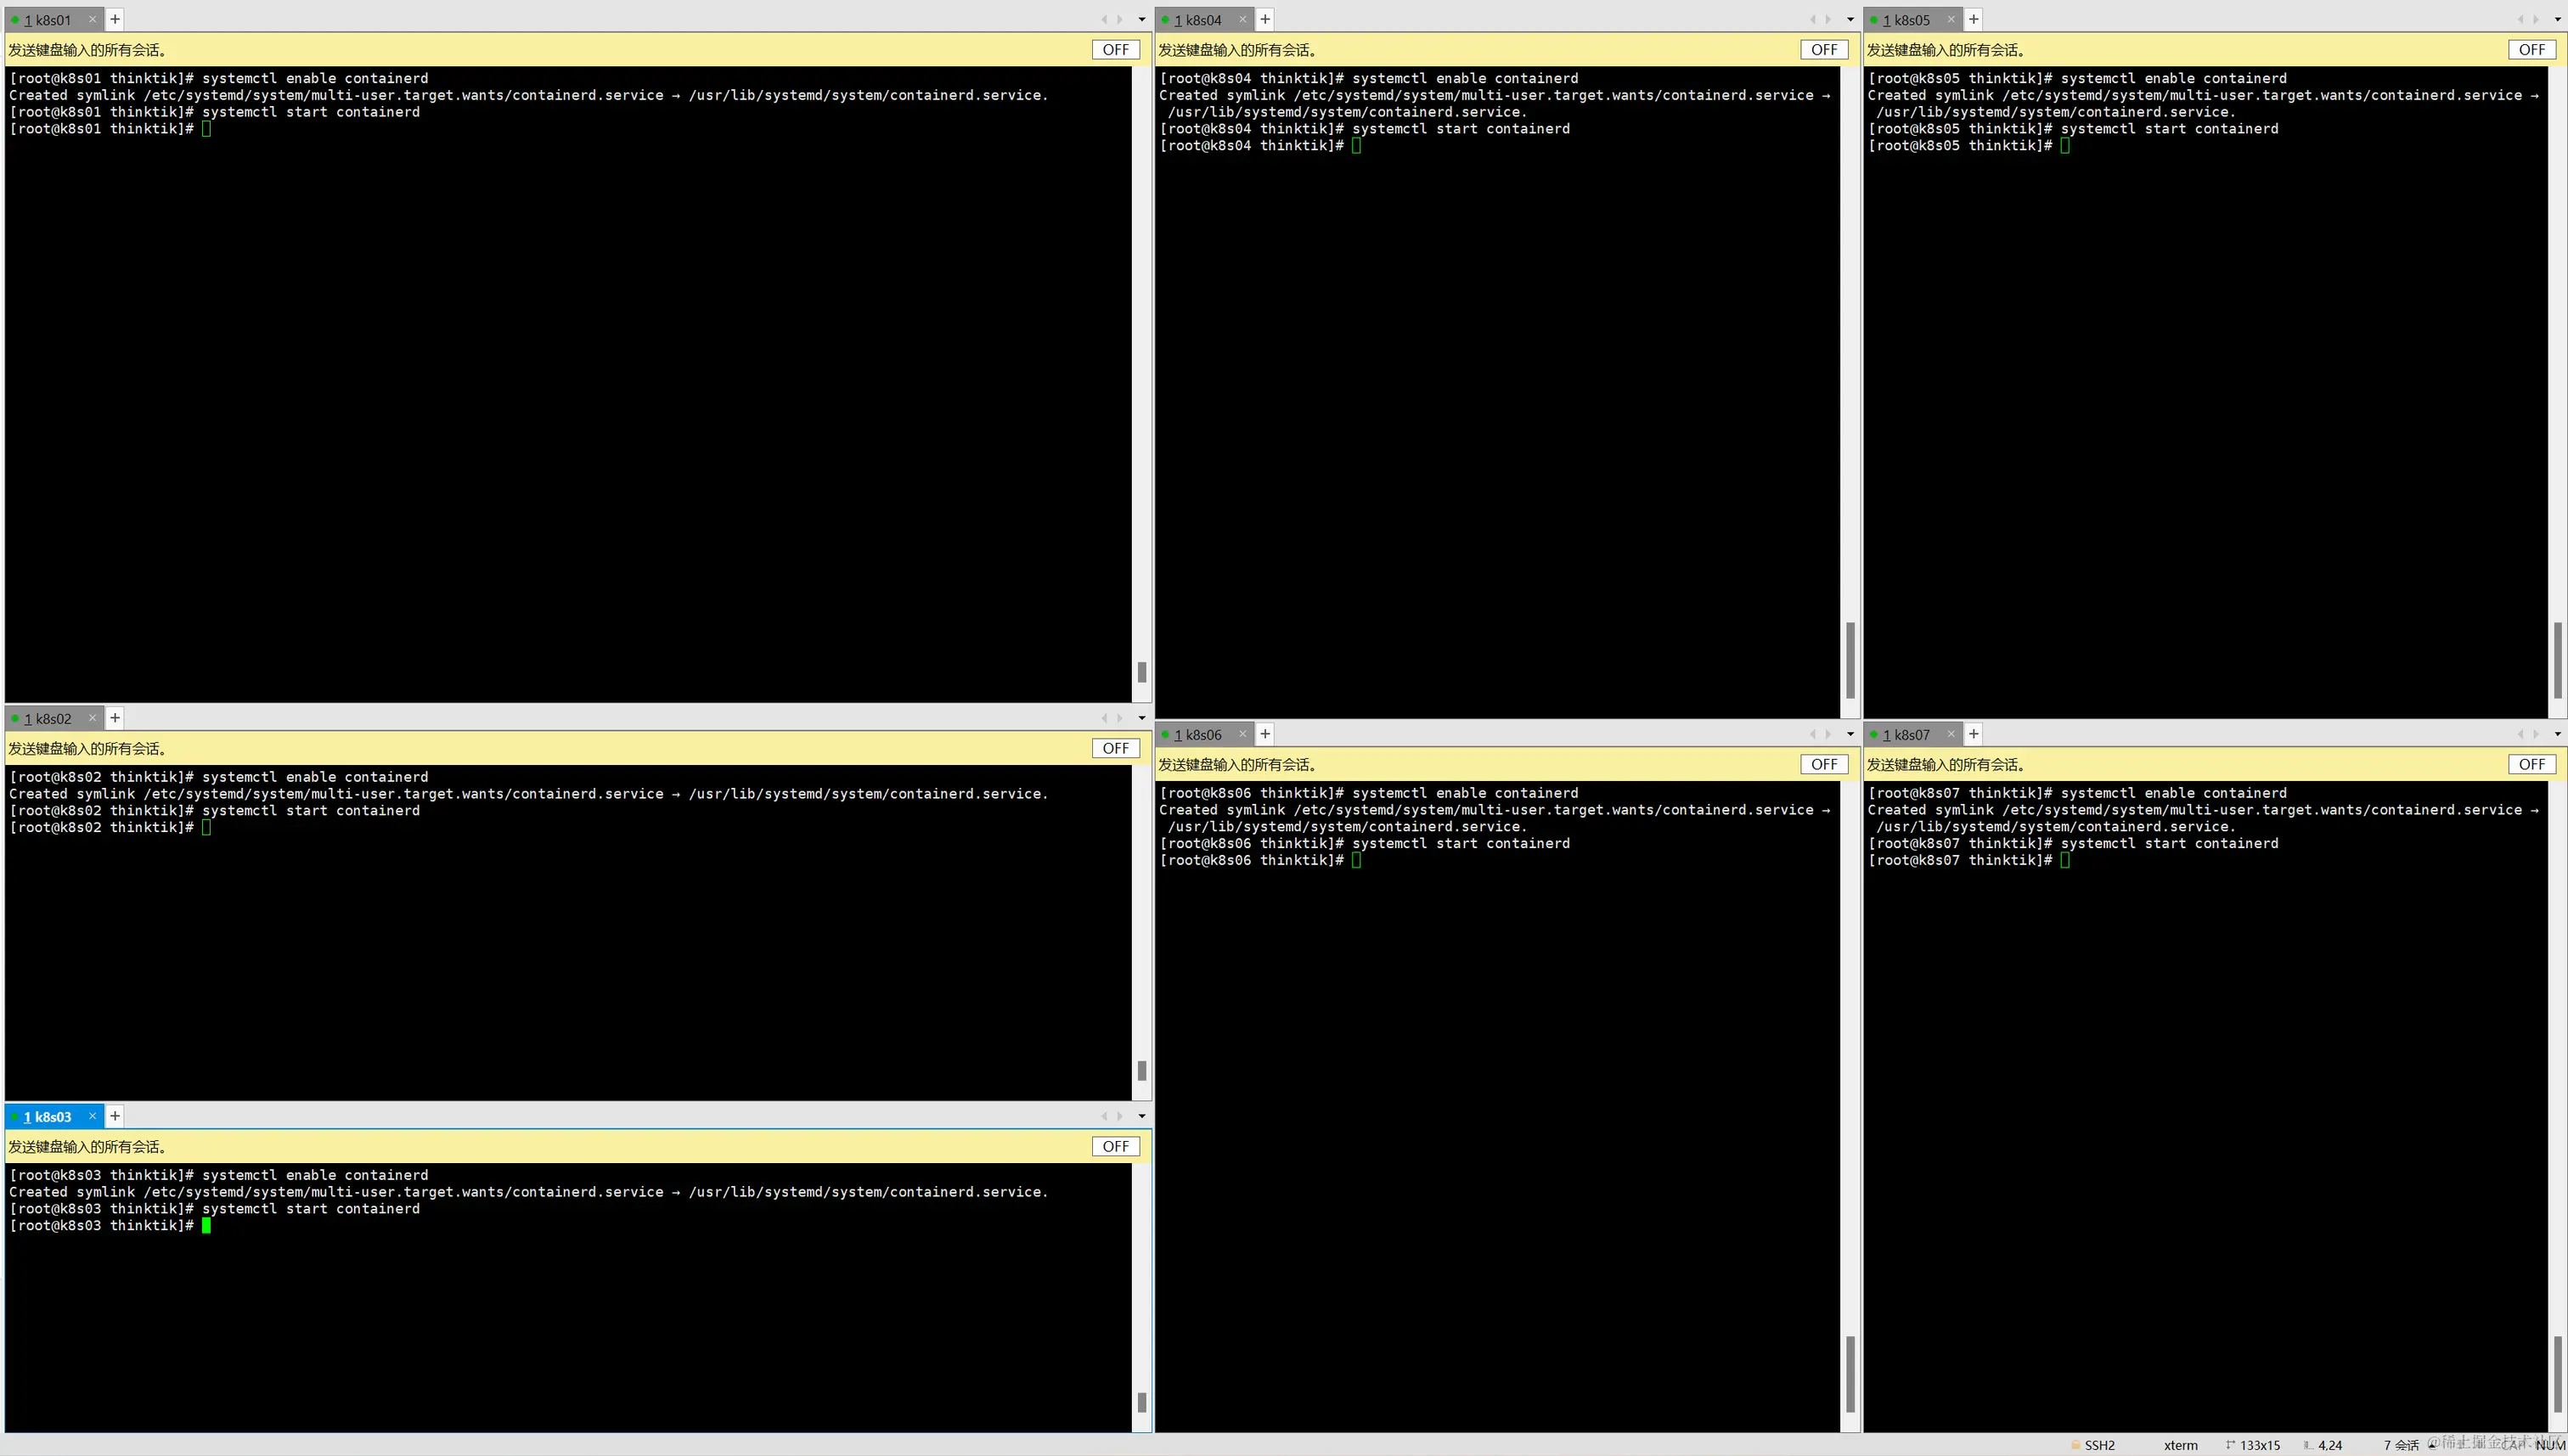2568x1456 pixels.
Task: Add a new tab beside k8s04 tab
Action: 1265,19
